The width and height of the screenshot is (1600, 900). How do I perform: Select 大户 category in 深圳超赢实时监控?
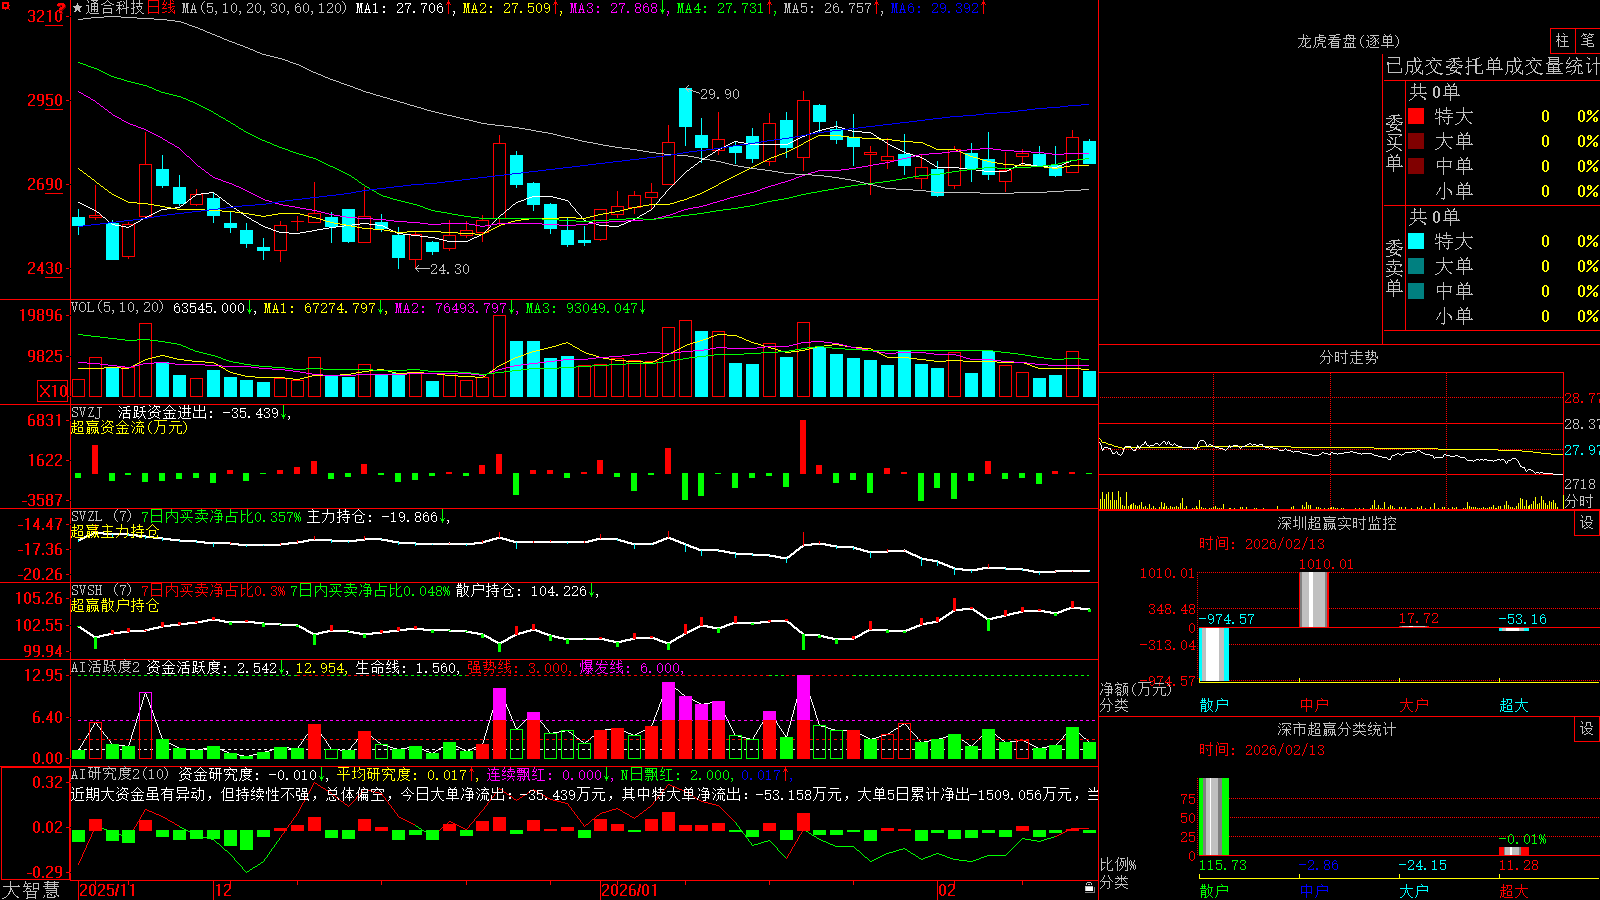[x=1414, y=705]
